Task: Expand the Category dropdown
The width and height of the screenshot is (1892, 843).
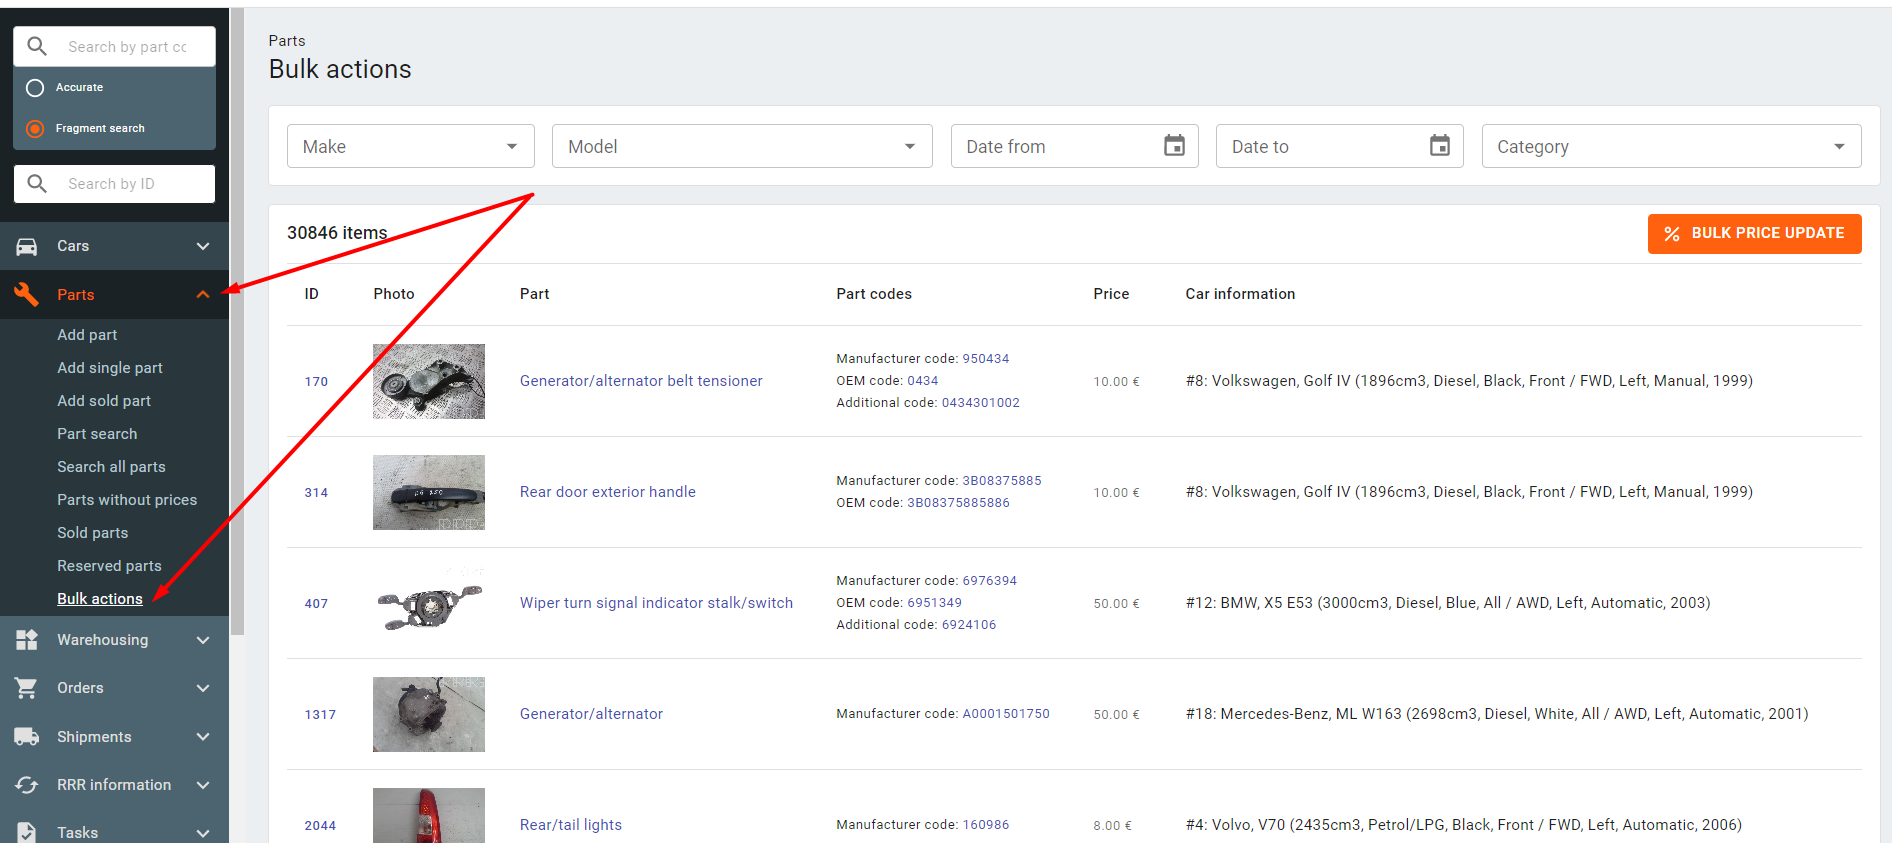Action: 1670,146
